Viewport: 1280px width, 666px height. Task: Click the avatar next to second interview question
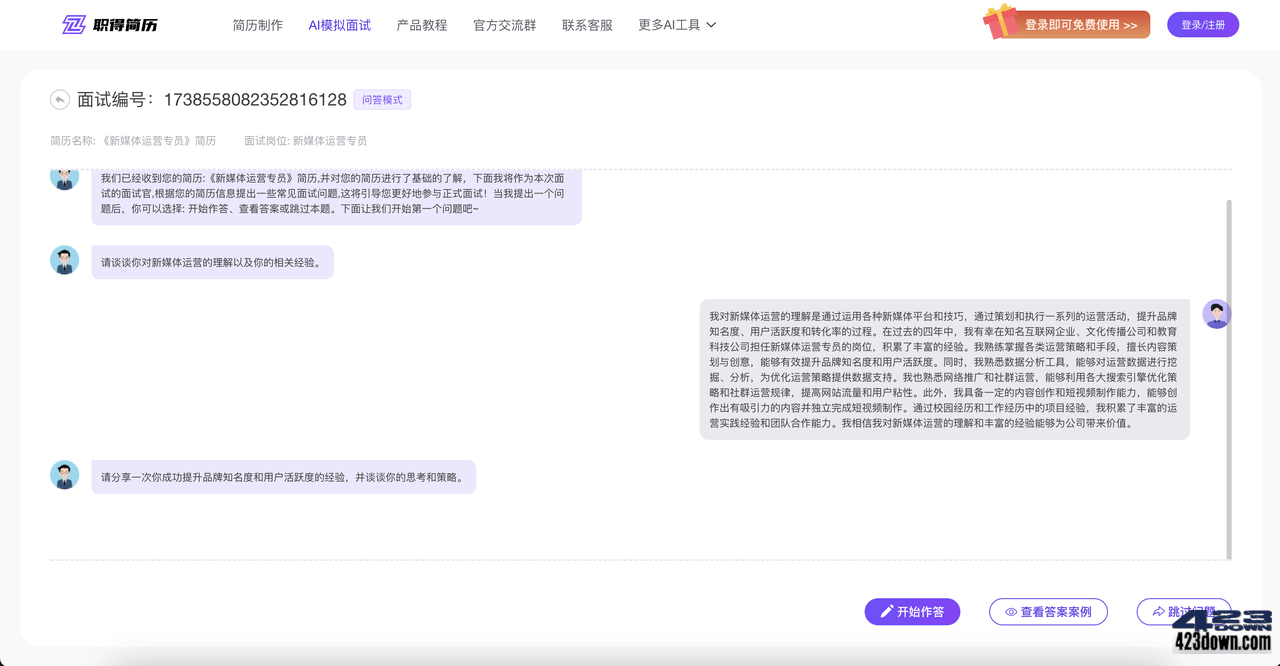(64, 475)
